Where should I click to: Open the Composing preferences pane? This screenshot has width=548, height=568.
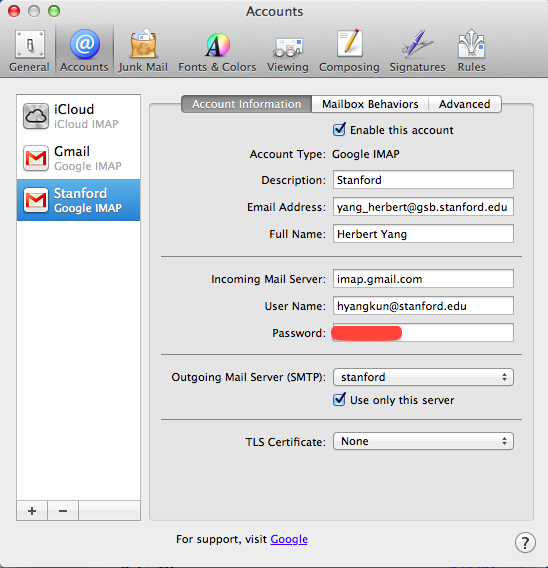[x=349, y=51]
